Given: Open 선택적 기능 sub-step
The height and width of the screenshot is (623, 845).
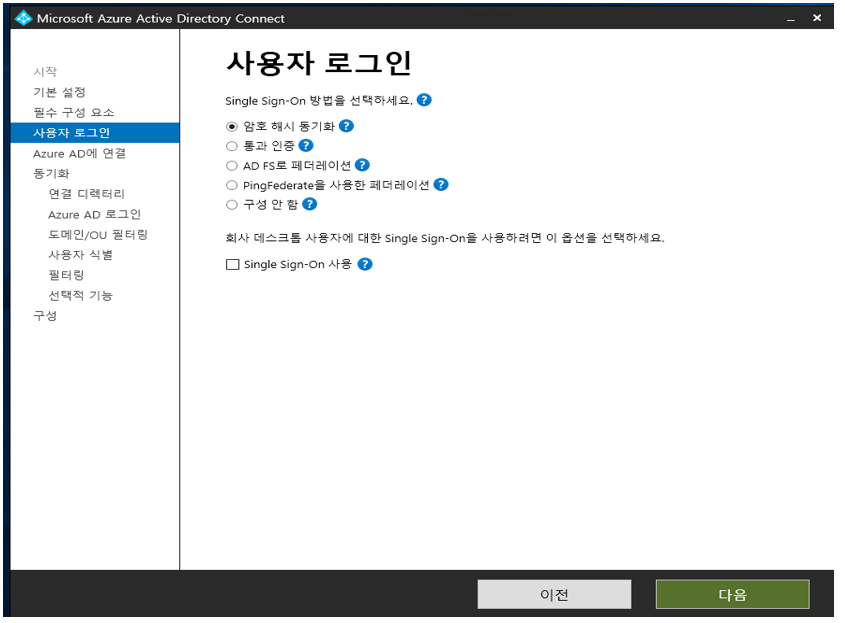Looking at the screenshot, I should point(81,295).
